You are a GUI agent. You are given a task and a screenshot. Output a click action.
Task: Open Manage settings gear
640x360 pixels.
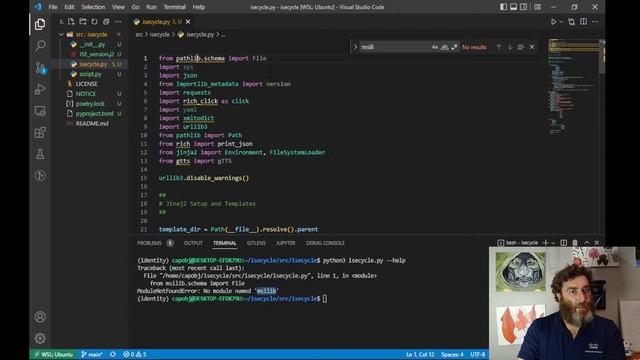click(x=40, y=338)
